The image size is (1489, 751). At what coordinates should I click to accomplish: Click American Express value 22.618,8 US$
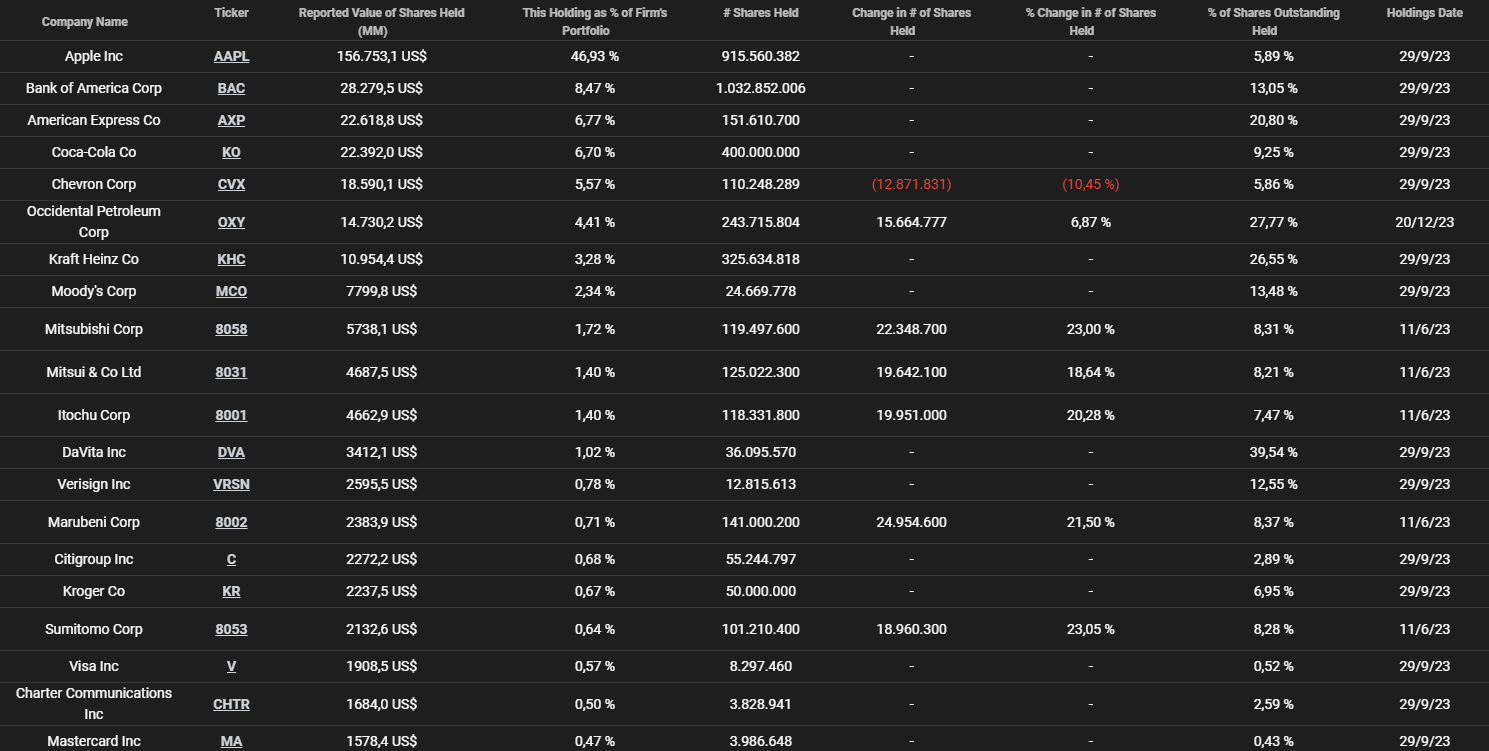coord(380,120)
